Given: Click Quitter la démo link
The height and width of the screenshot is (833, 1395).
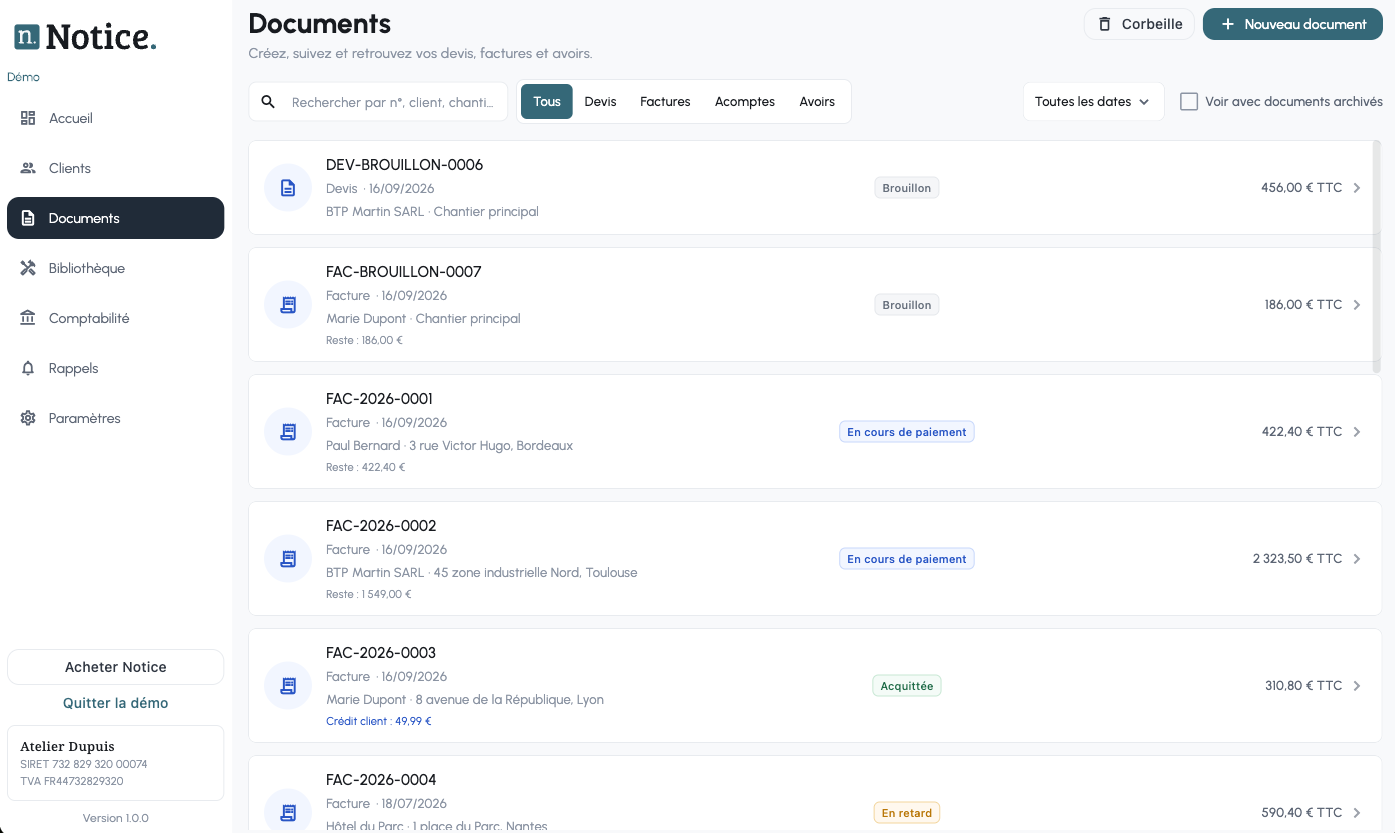Looking at the screenshot, I should click(x=116, y=703).
